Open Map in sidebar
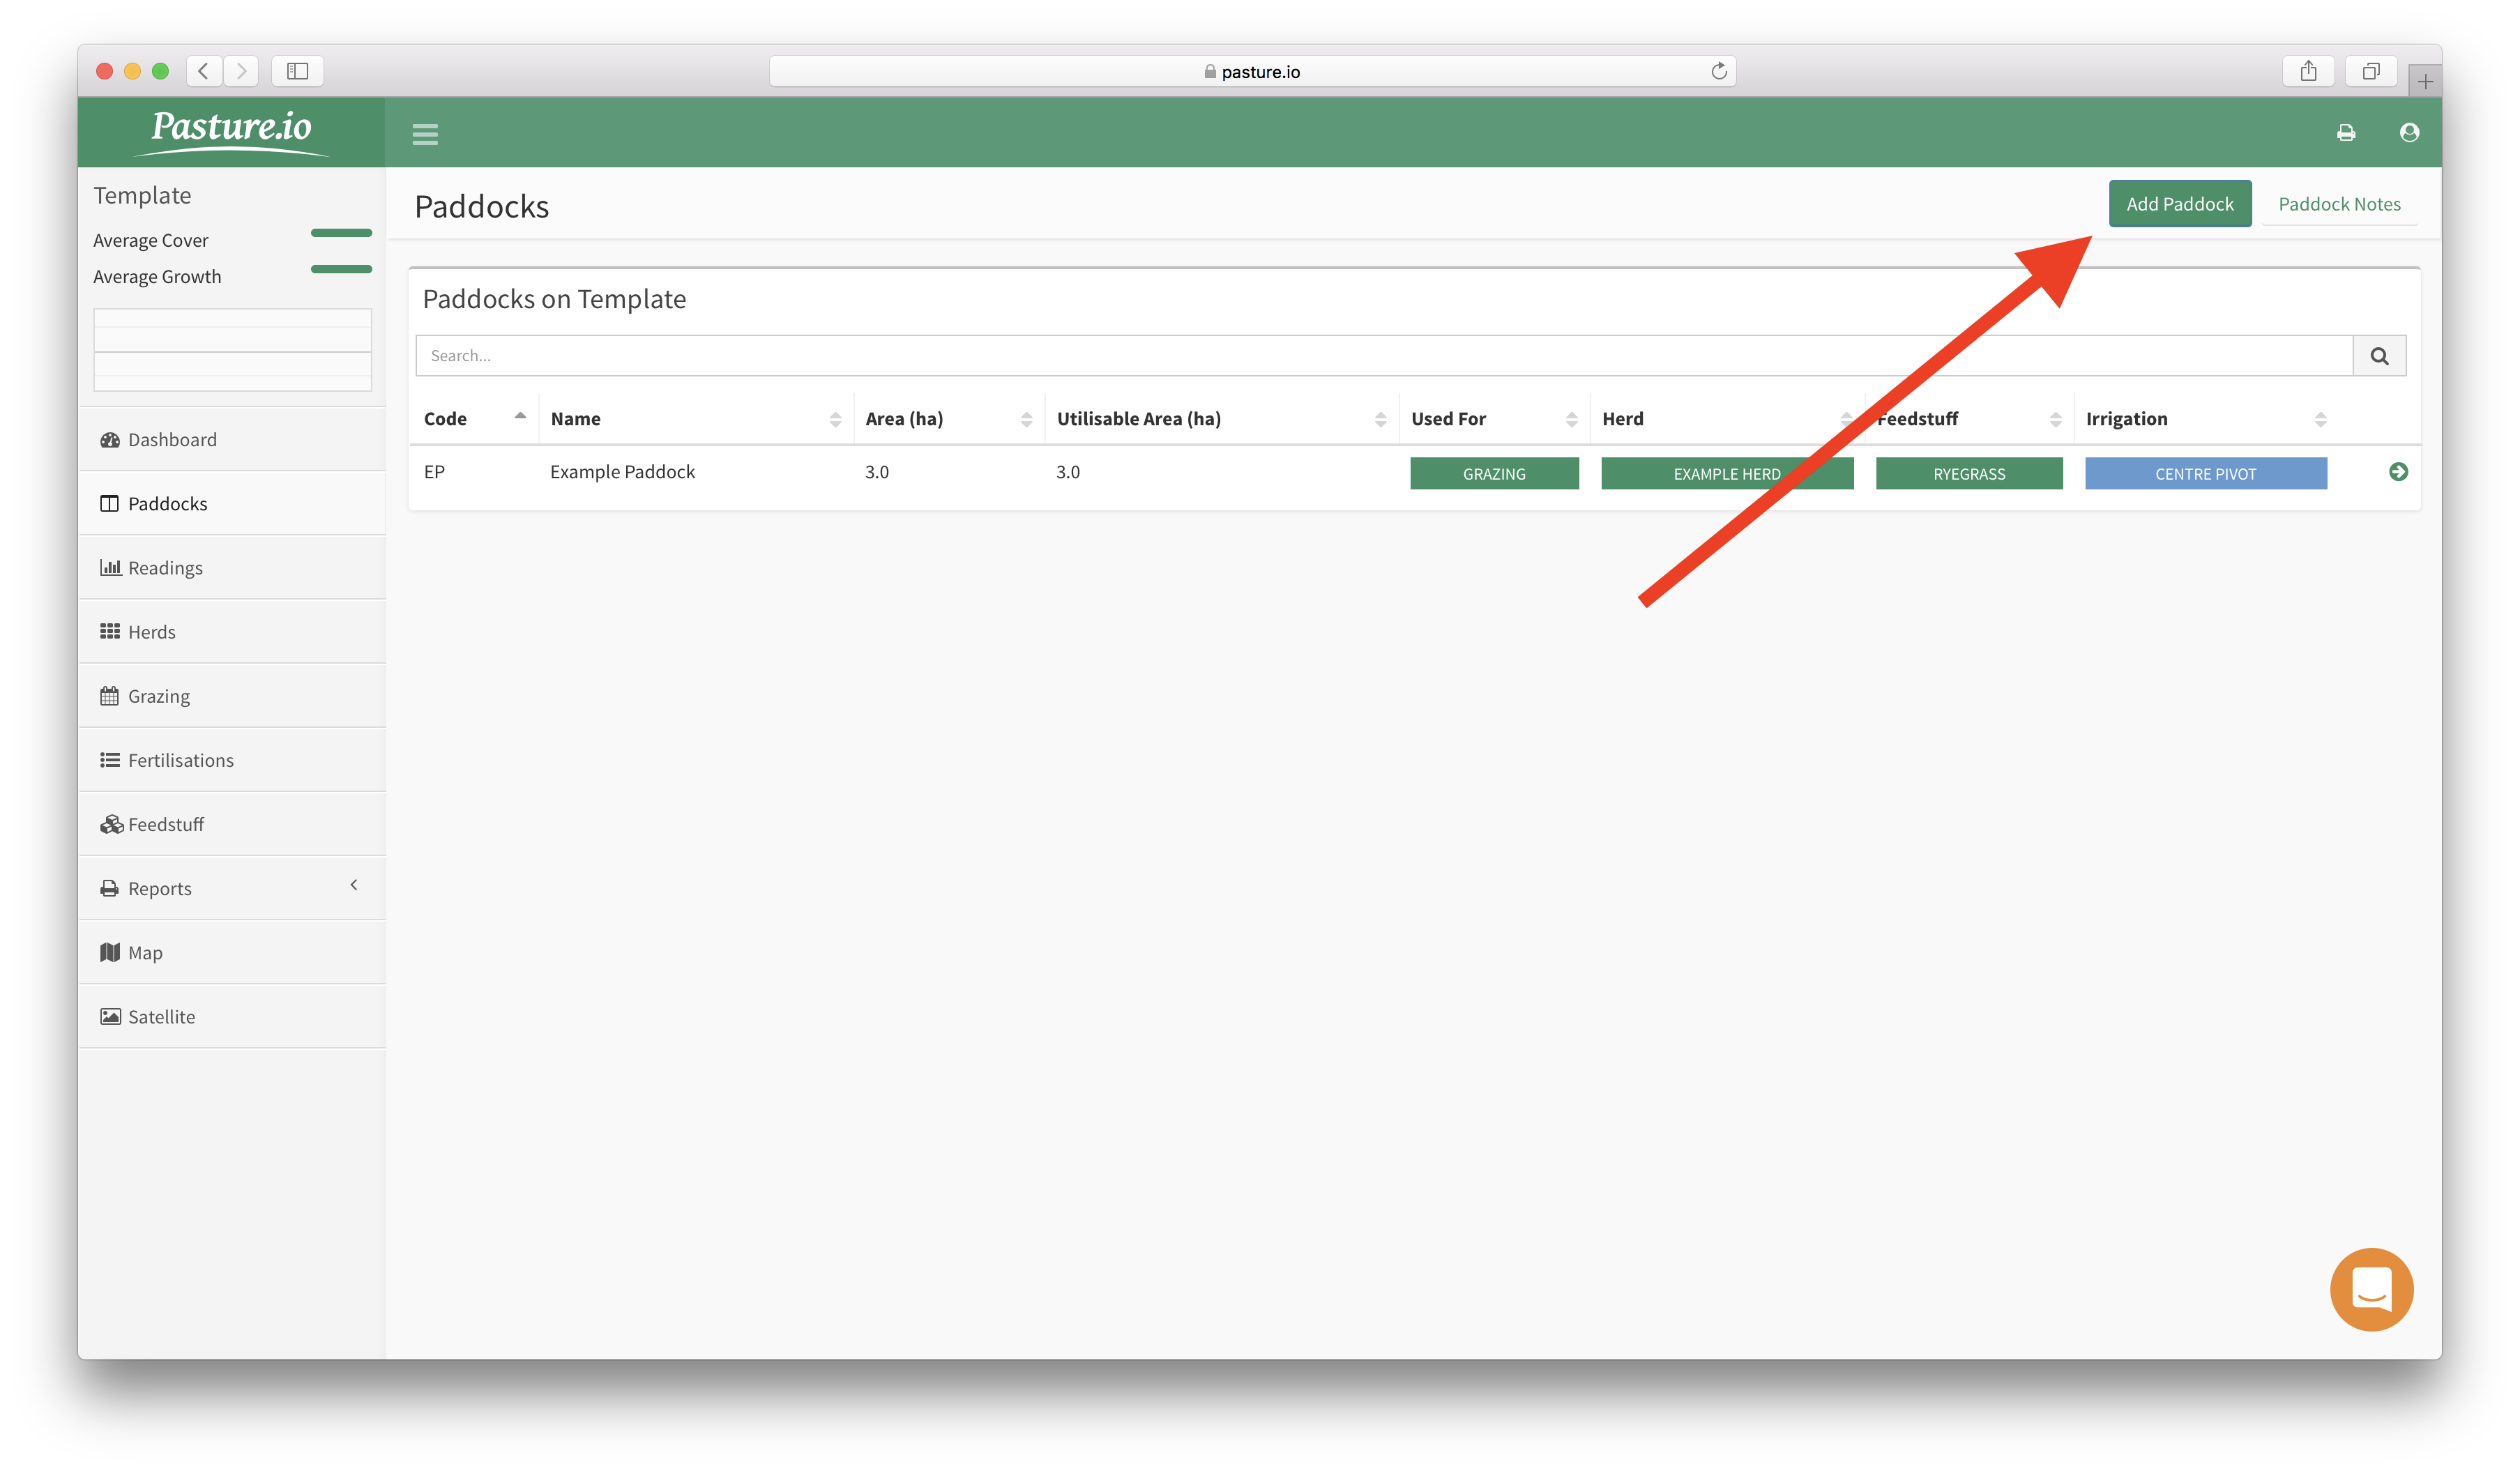Screen dimensions: 2520x1471 coord(232,953)
